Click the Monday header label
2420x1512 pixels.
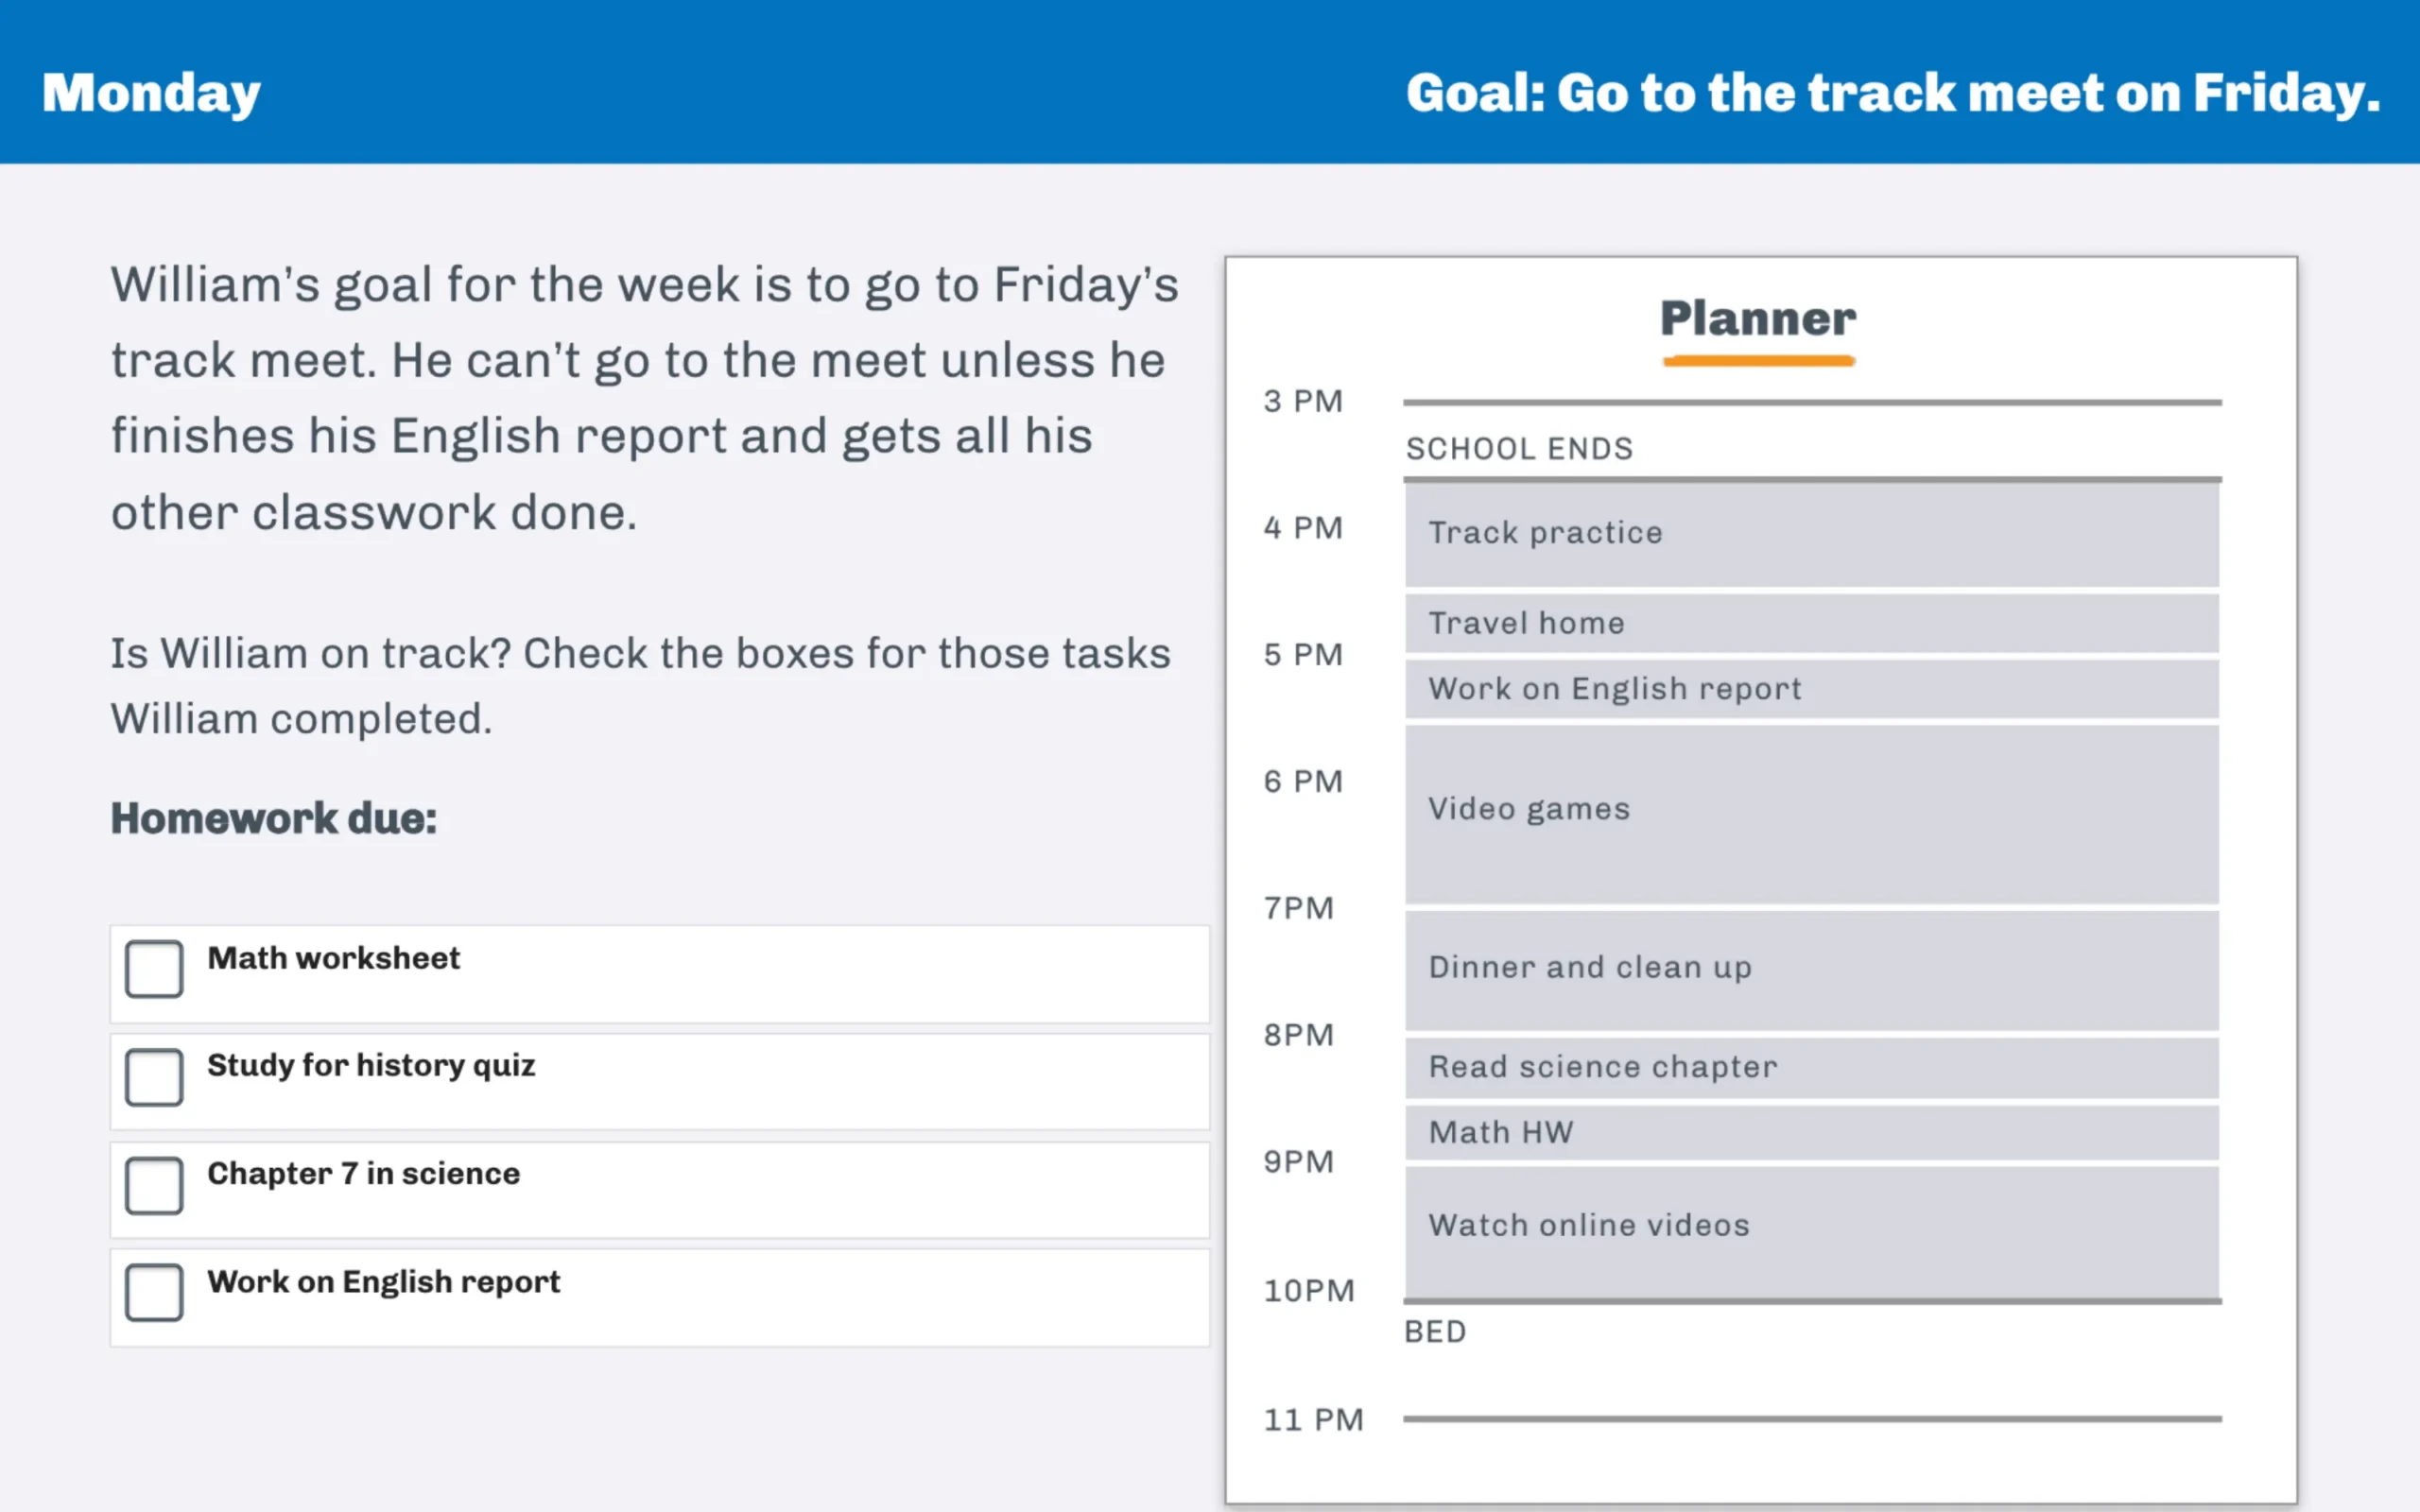pyautogui.click(x=151, y=94)
